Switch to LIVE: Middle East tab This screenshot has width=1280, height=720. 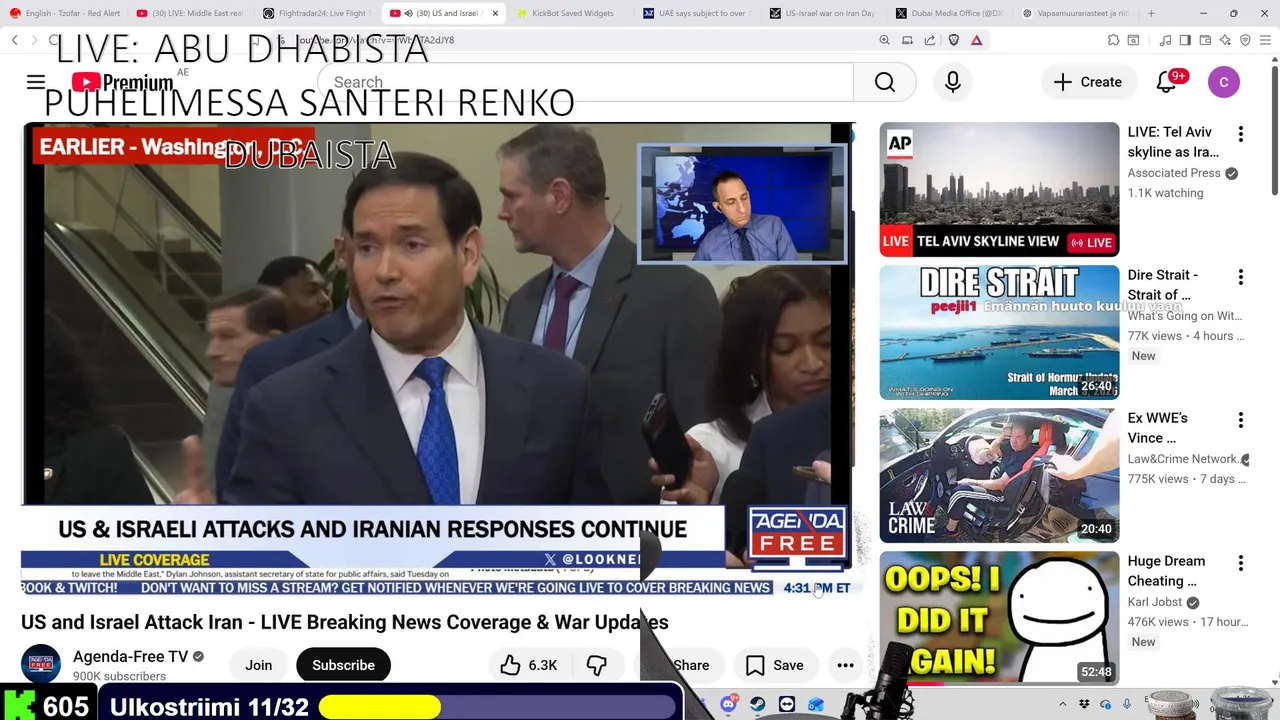(x=190, y=13)
